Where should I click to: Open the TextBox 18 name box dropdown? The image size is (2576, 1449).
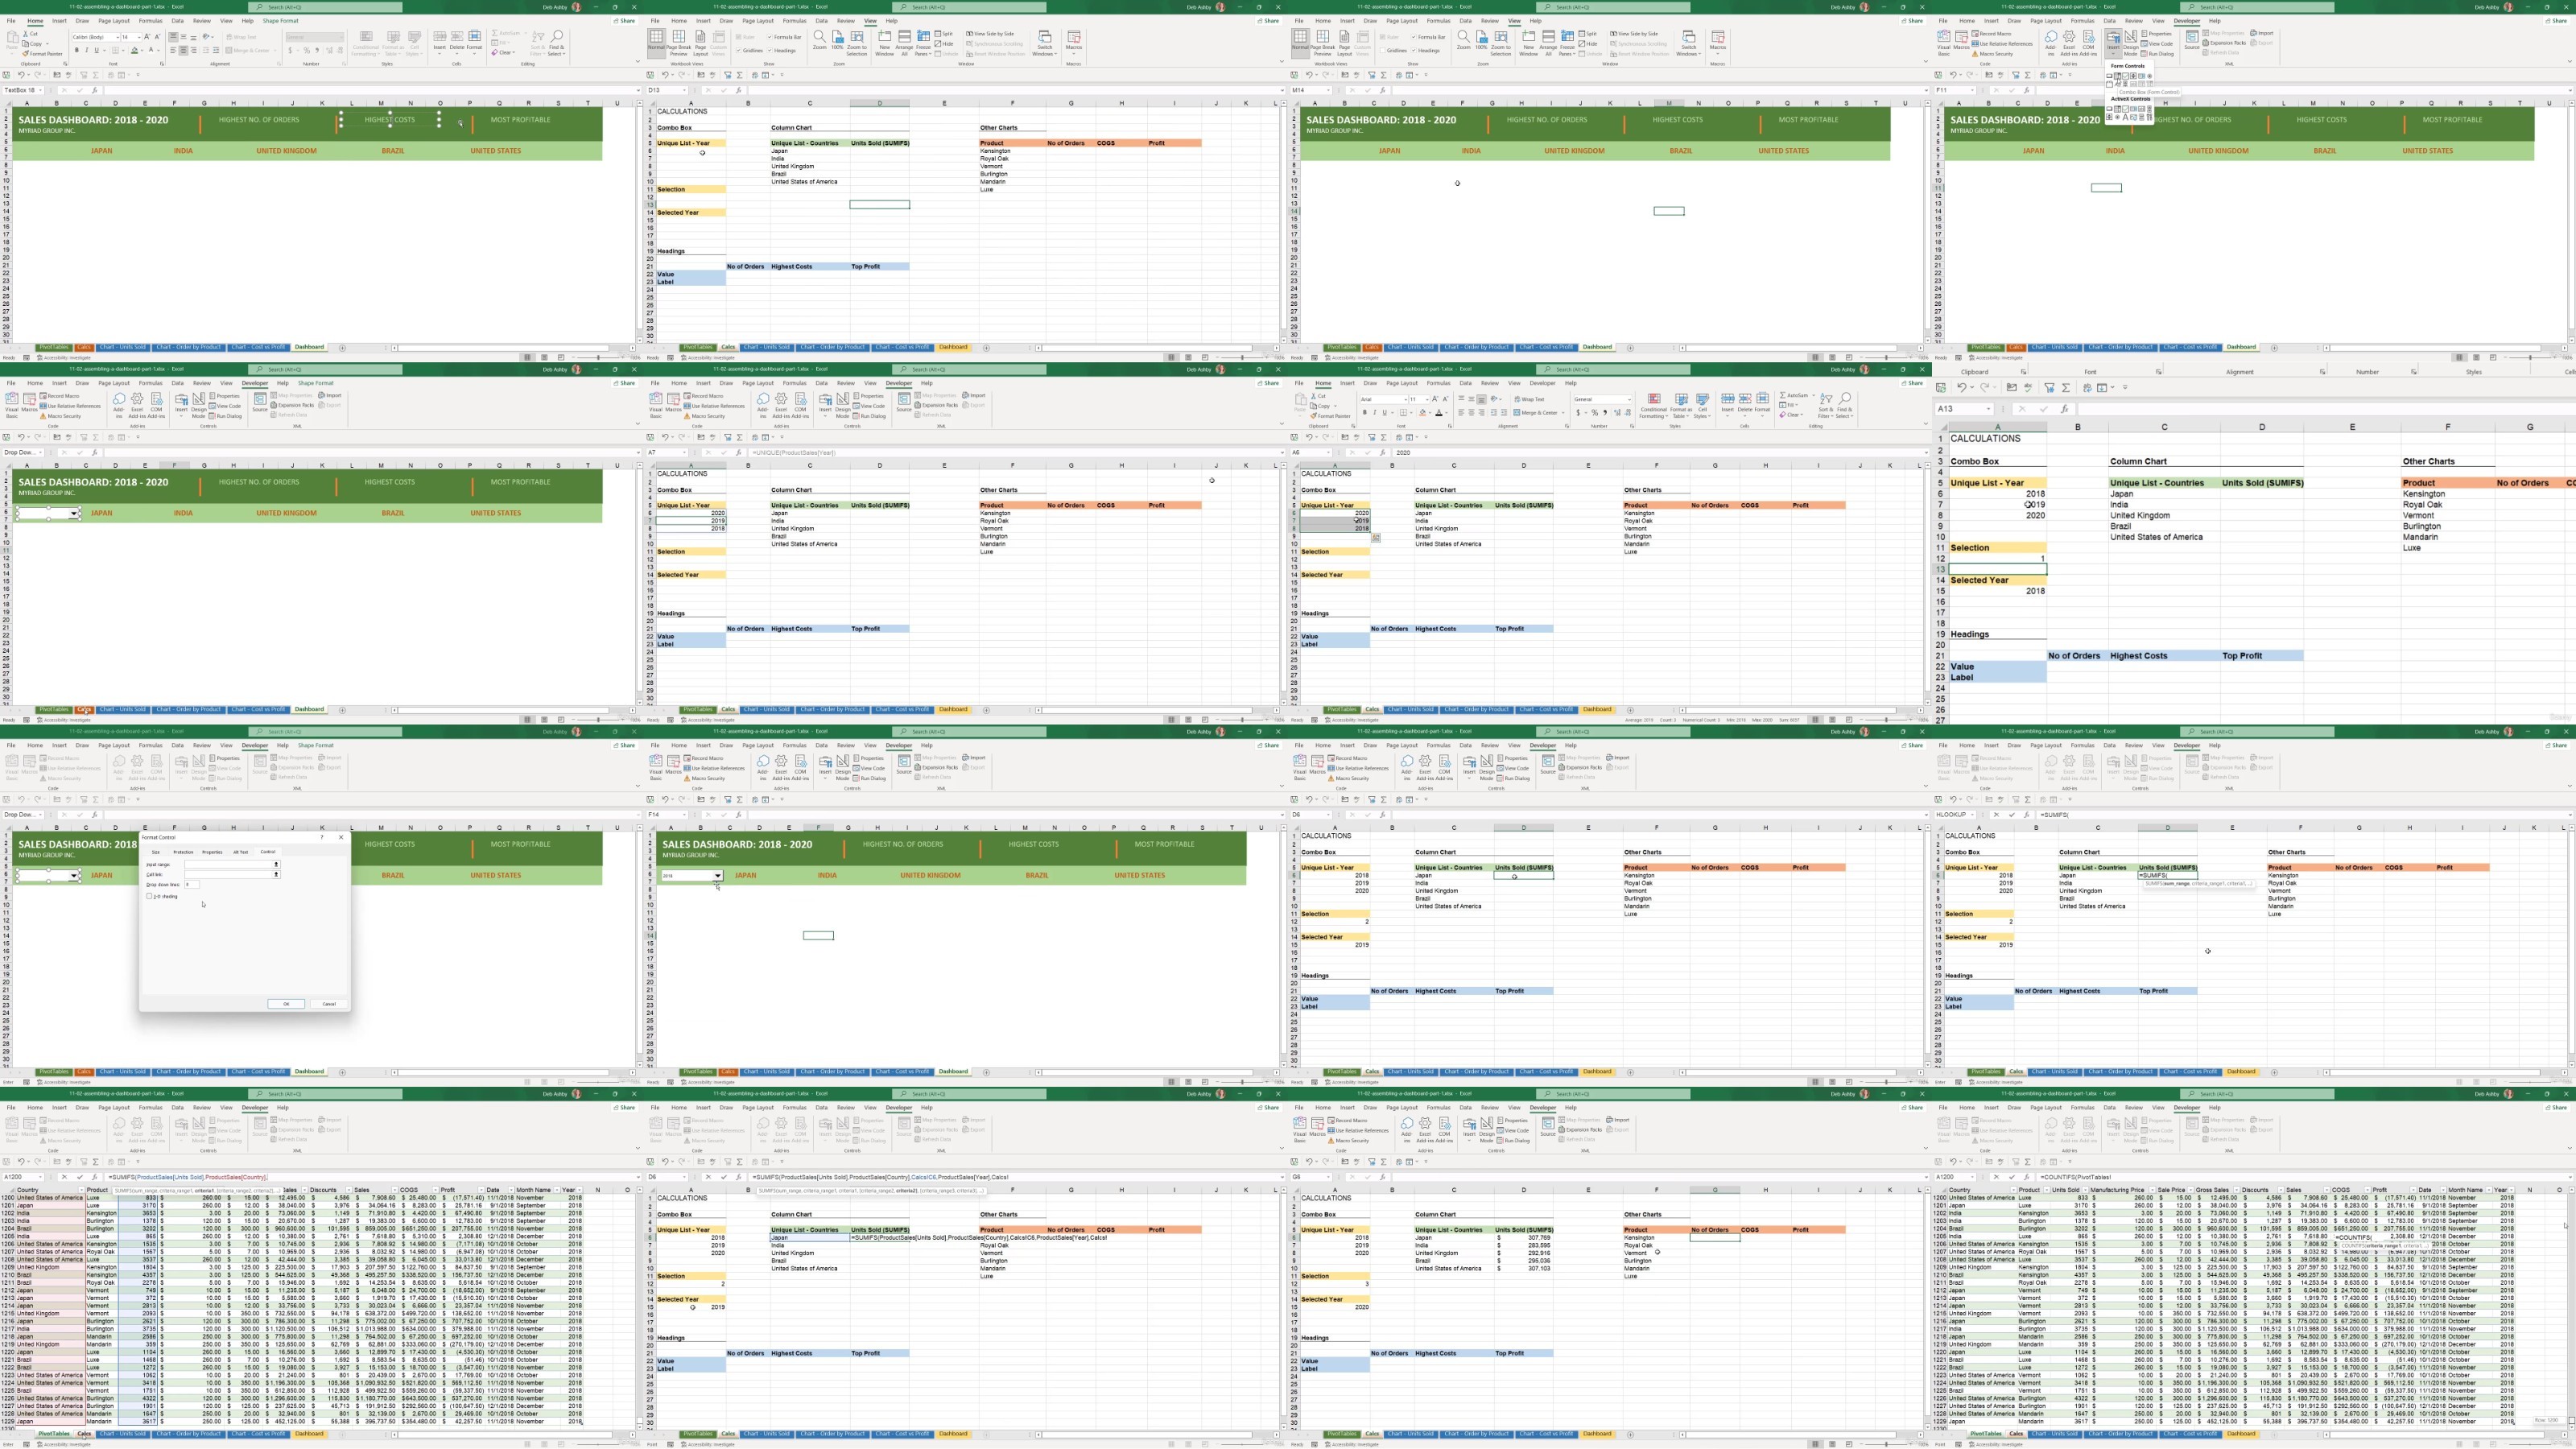[40, 90]
